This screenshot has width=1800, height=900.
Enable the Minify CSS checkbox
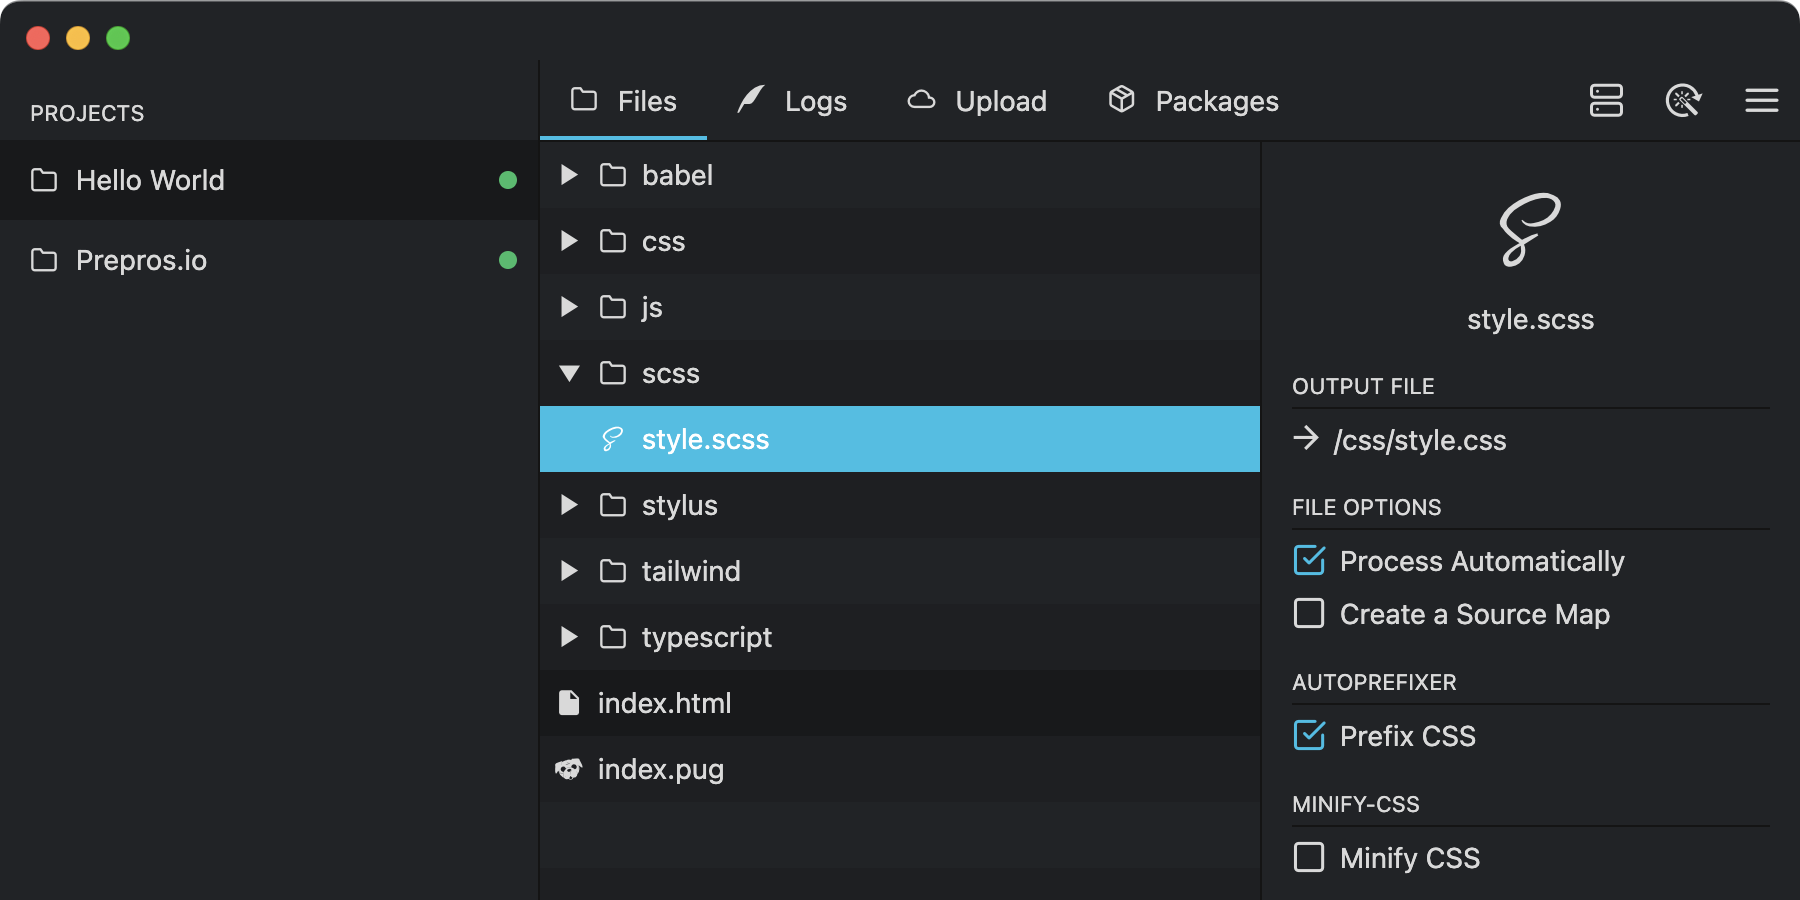point(1309,857)
